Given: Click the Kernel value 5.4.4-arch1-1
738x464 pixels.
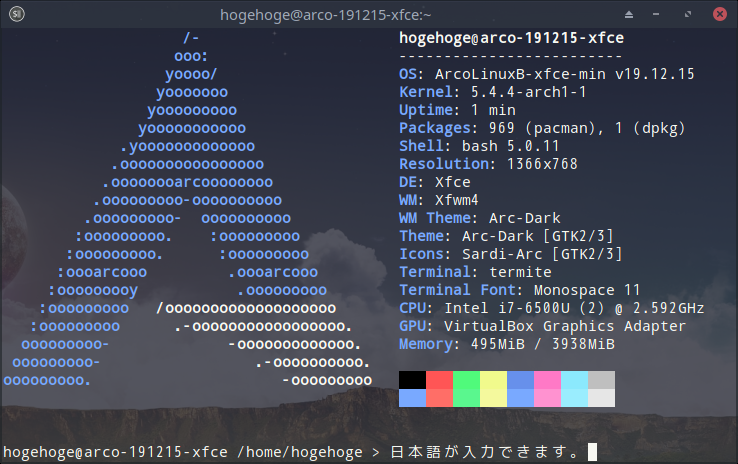Looking at the screenshot, I should click(x=529, y=92).
